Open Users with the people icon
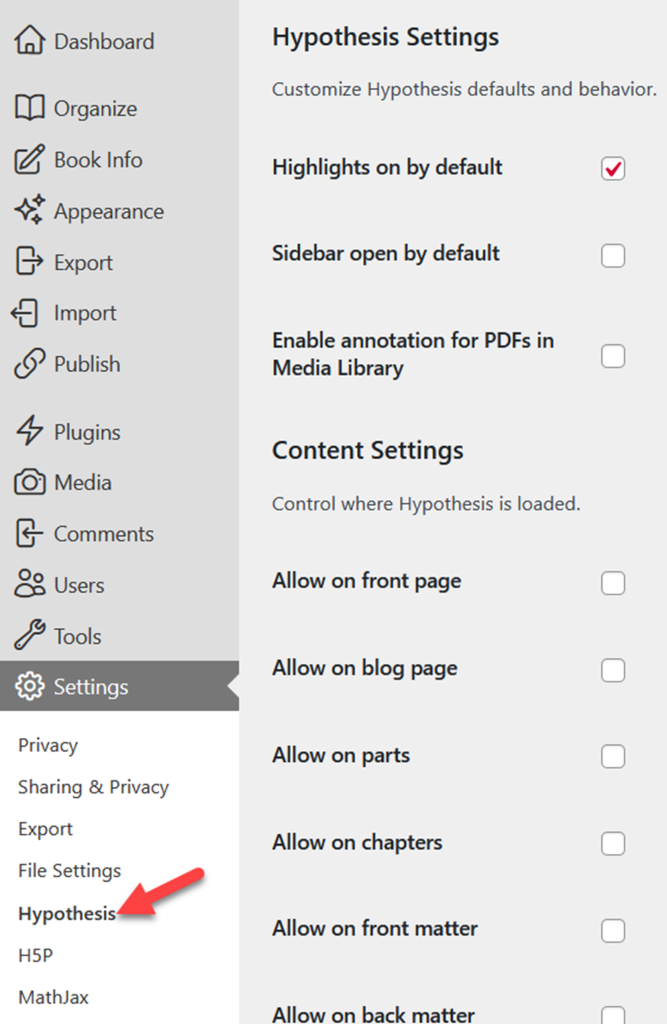The image size is (667, 1024). 30,584
